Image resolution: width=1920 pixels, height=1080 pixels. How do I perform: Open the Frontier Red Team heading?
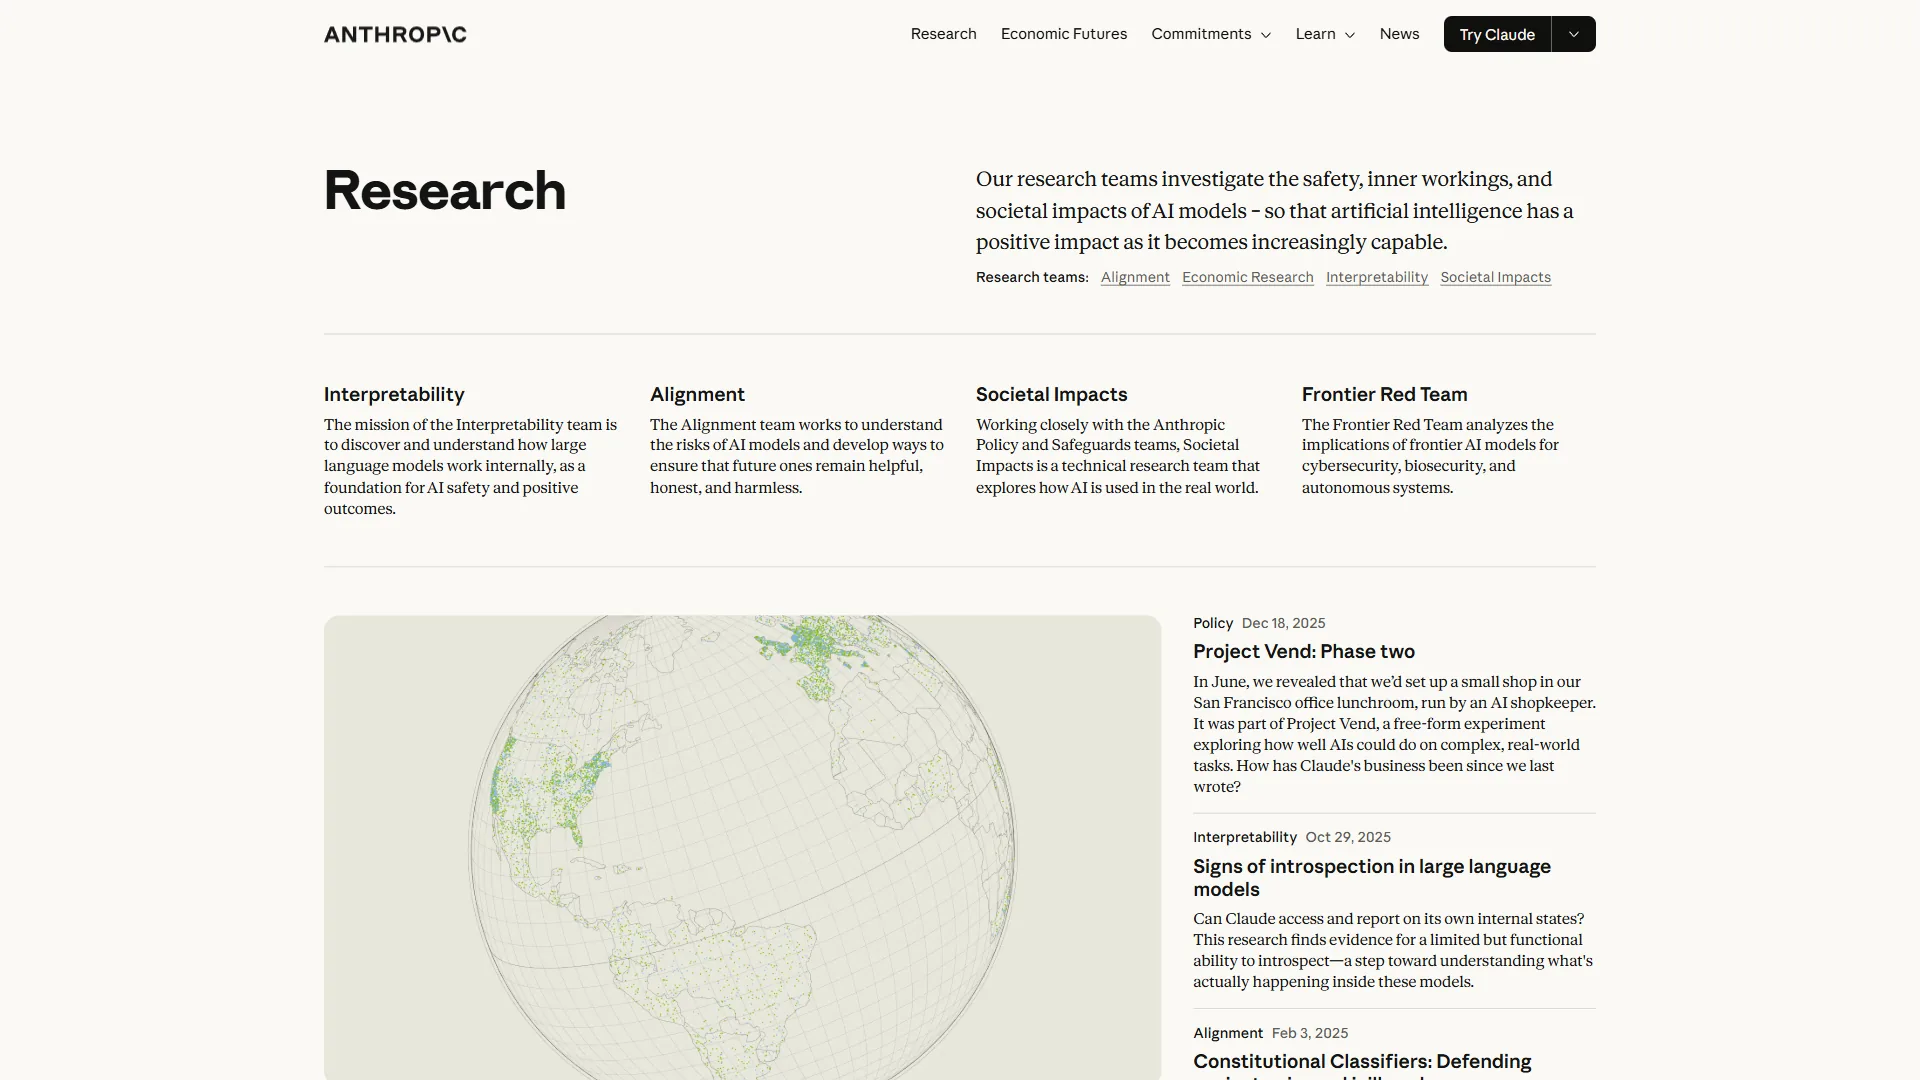click(1384, 394)
